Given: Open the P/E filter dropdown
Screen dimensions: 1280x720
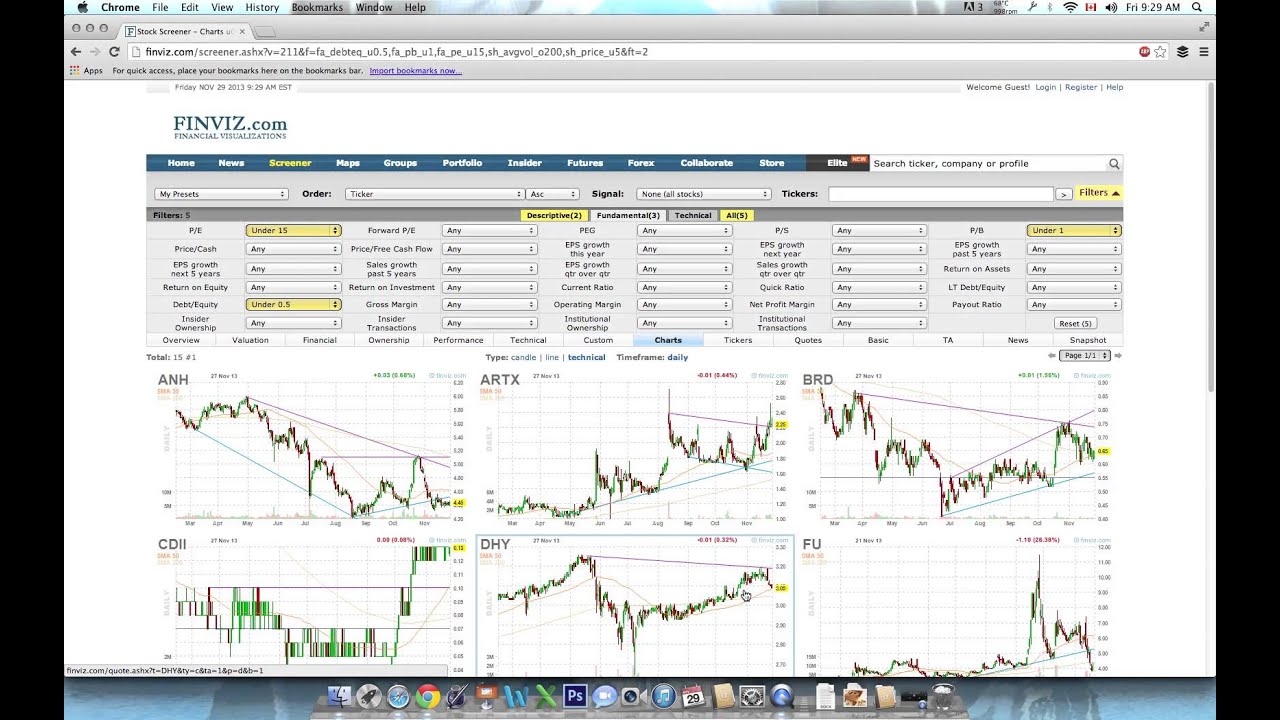Looking at the screenshot, I should click(293, 230).
